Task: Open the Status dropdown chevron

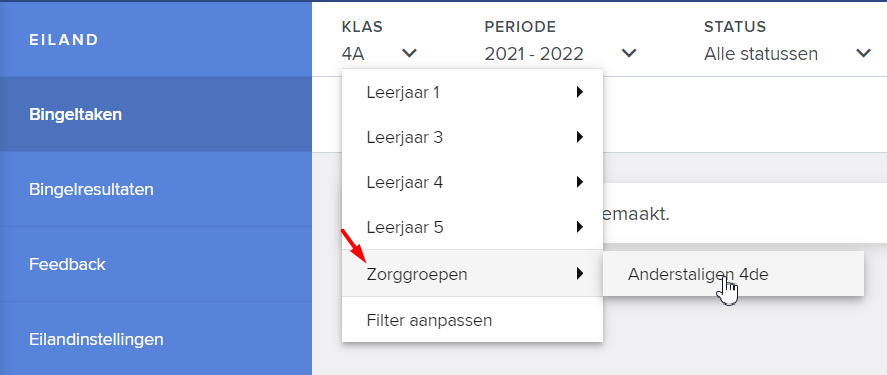Action: click(863, 53)
